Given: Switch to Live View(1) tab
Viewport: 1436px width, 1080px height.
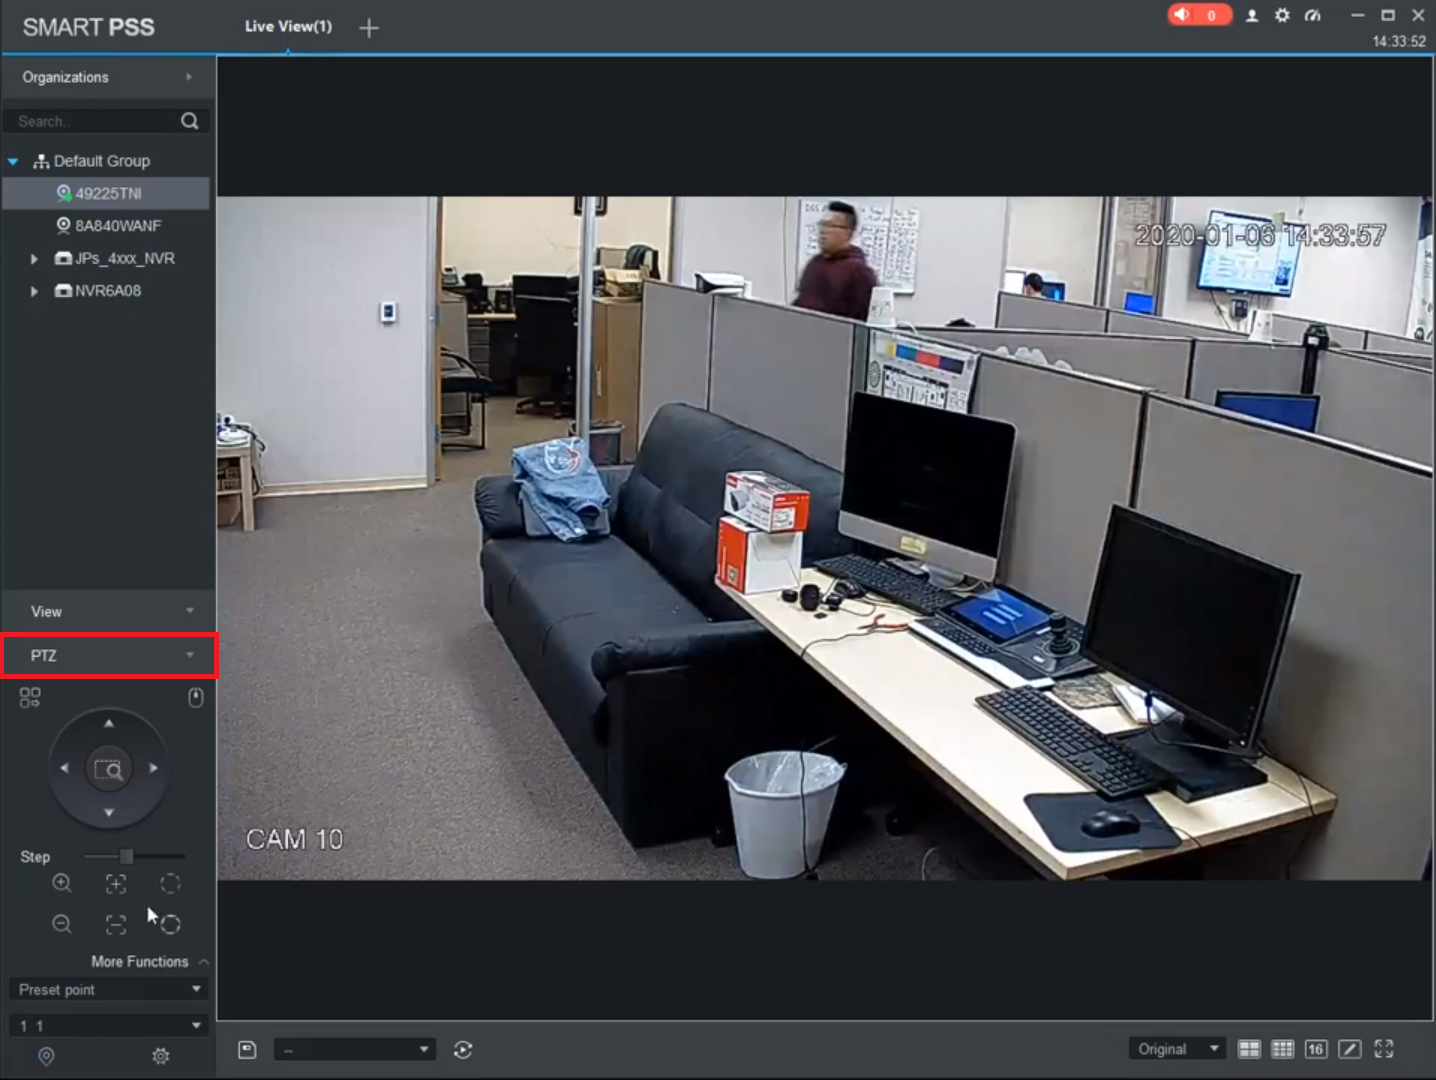Looking at the screenshot, I should [x=288, y=27].
